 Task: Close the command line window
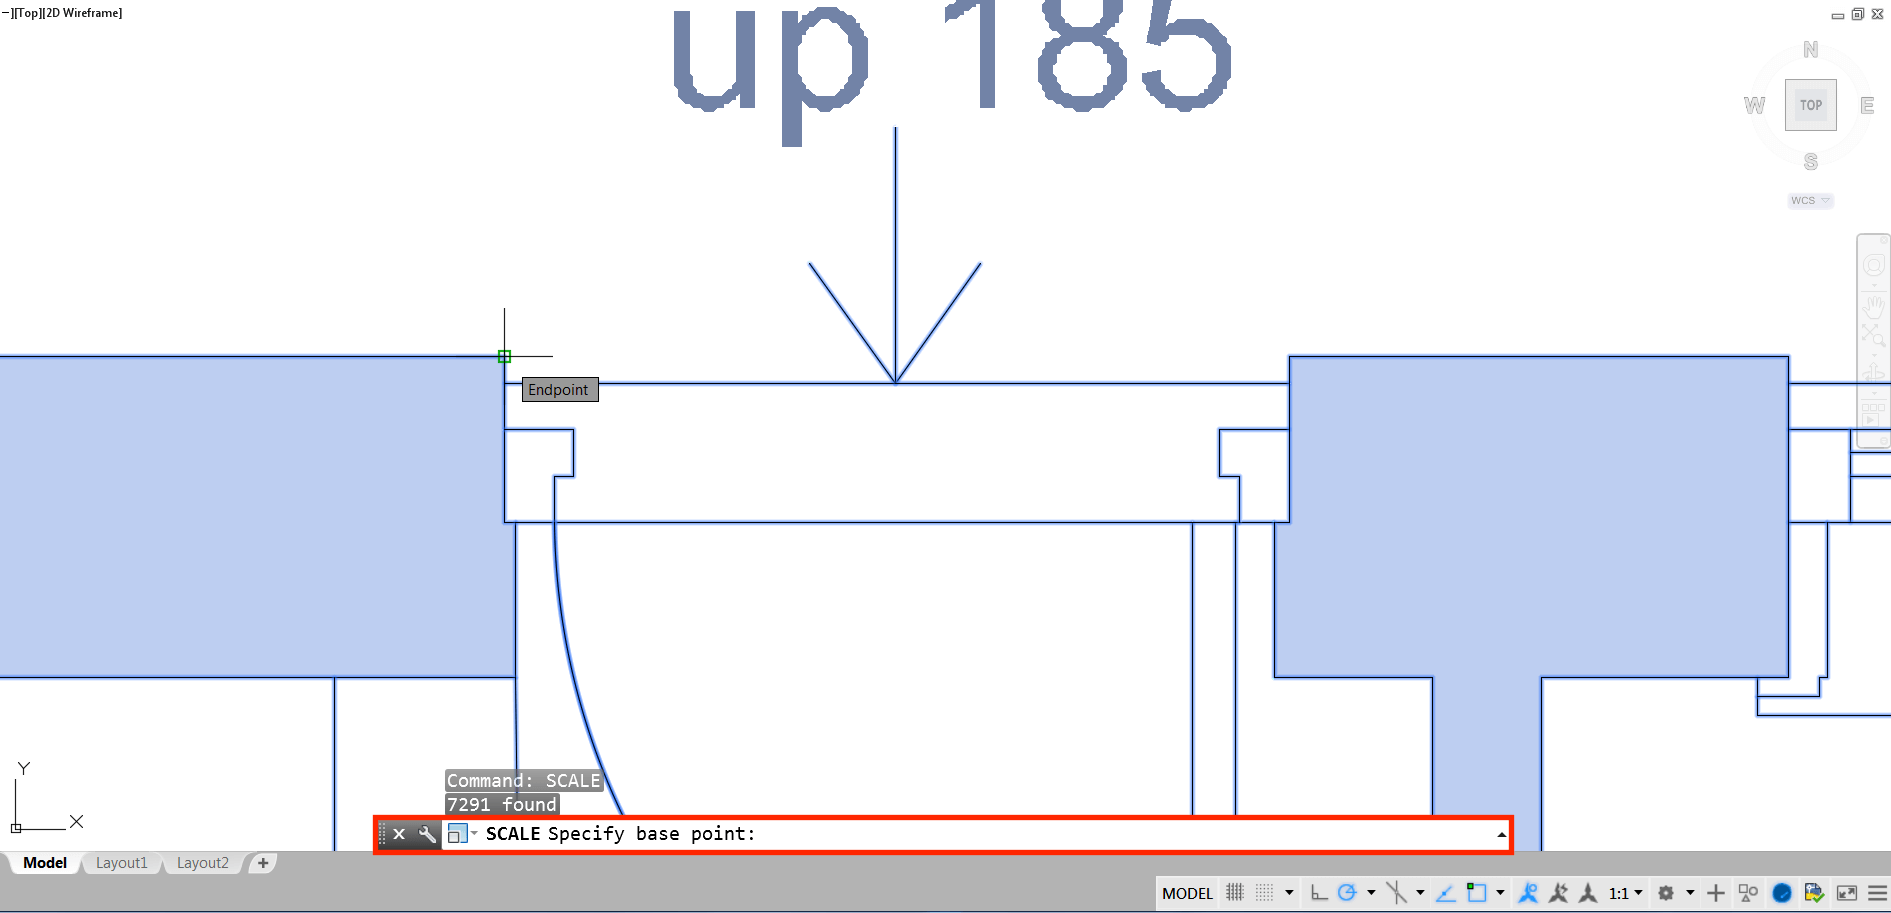[399, 834]
